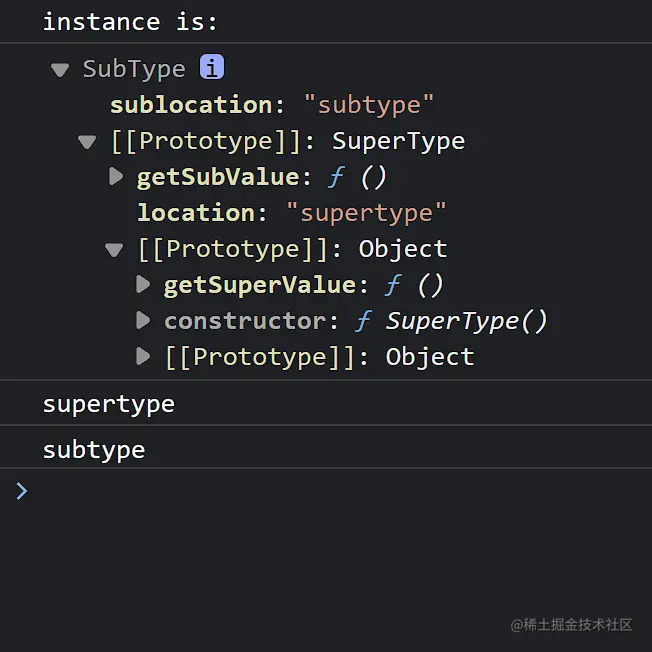Screen dimensions: 652x652
Task: Click the getSuperValue property label
Action: (259, 285)
